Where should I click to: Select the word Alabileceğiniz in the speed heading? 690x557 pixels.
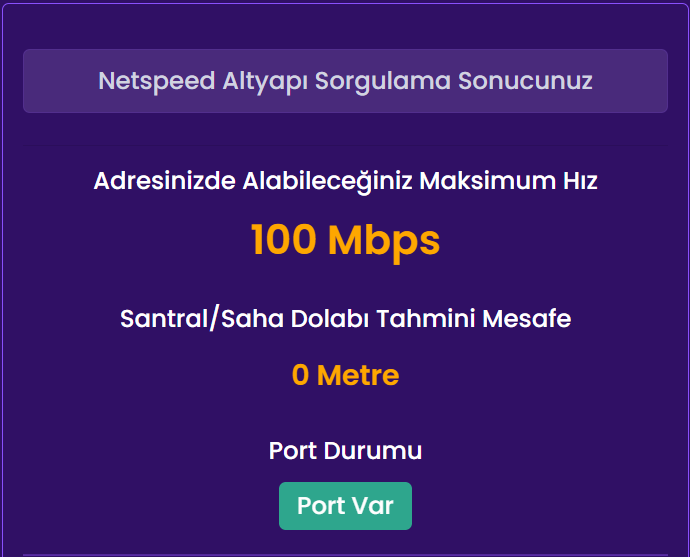328,182
